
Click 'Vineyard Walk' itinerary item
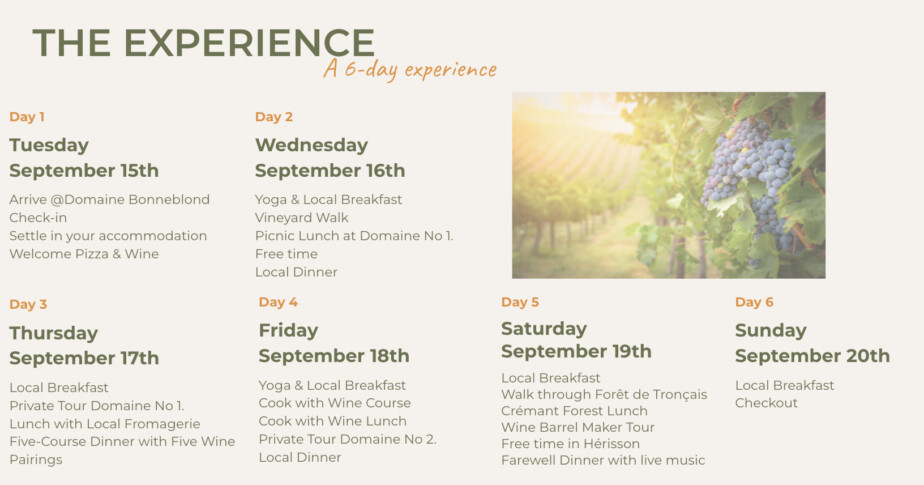pyautogui.click(x=302, y=217)
